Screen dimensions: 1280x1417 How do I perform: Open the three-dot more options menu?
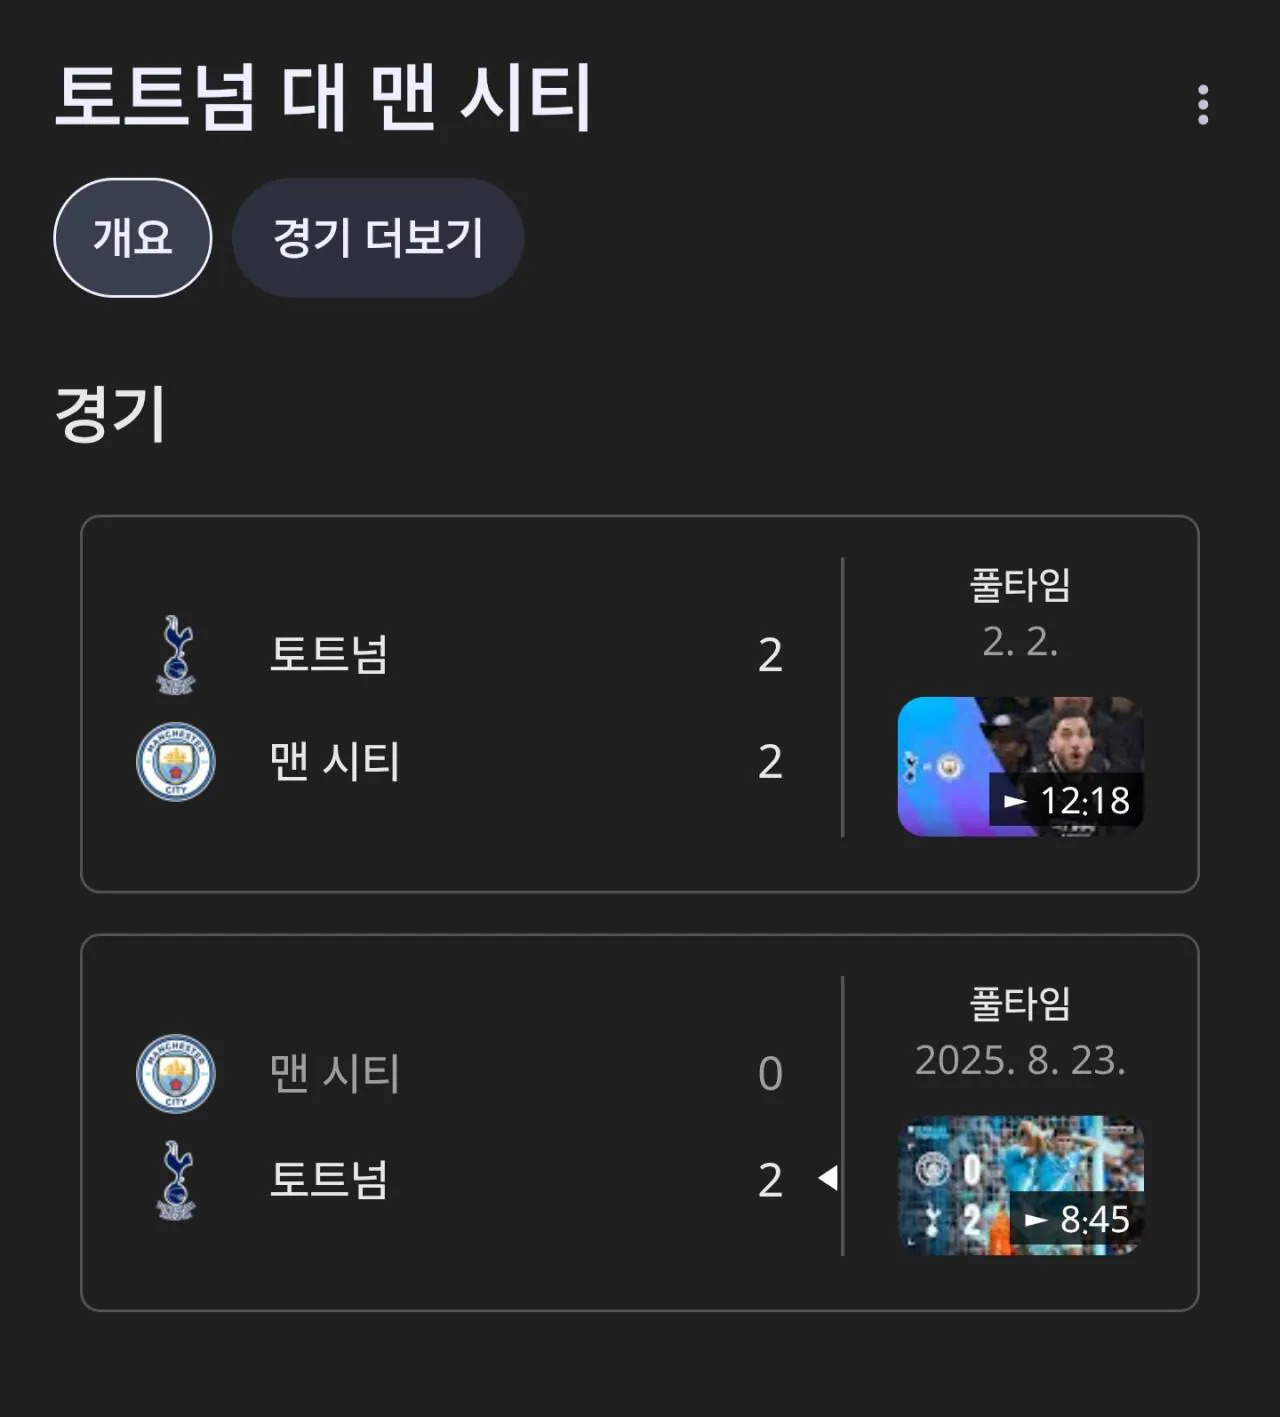(x=1202, y=104)
